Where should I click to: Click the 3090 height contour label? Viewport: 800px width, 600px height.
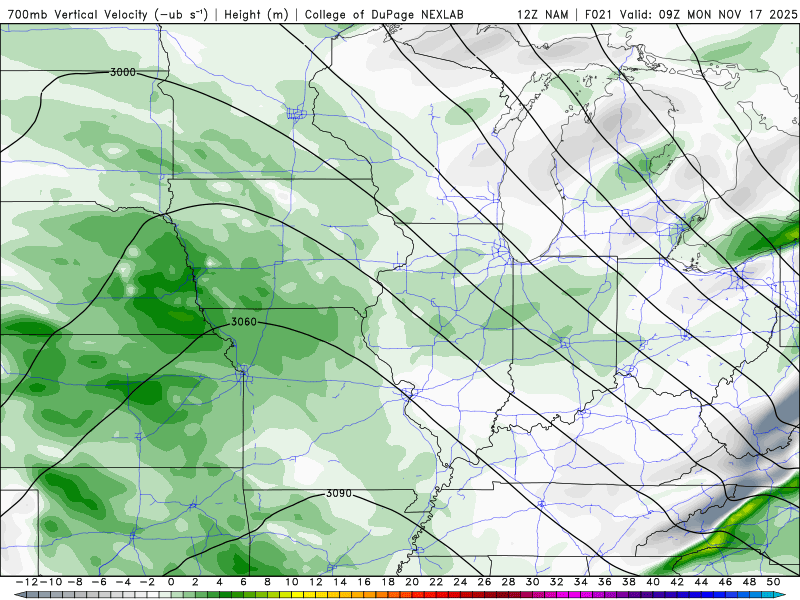[339, 493]
